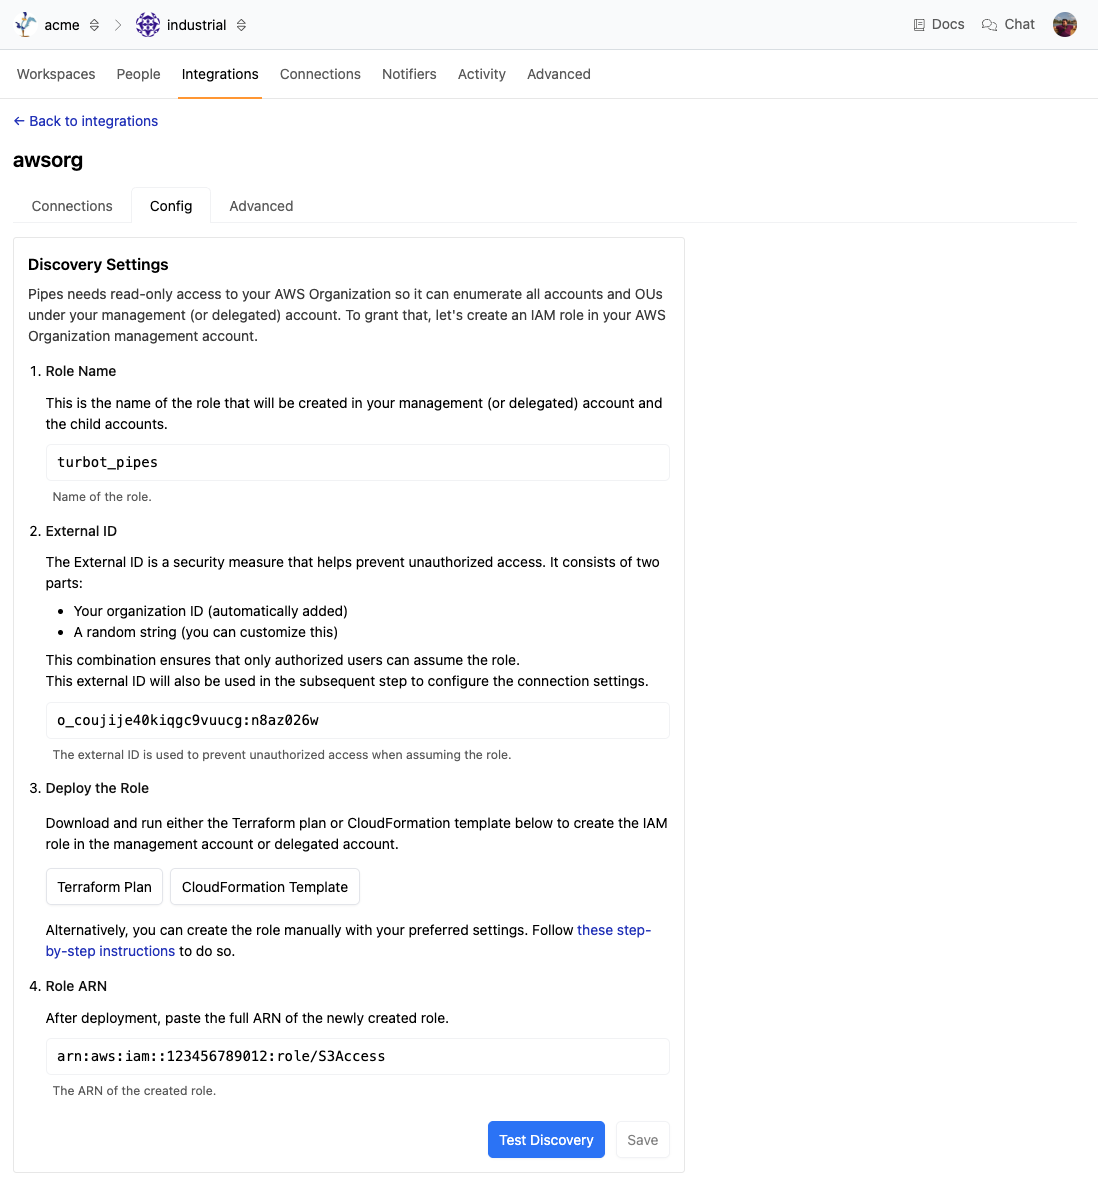Image resolution: width=1098 pixels, height=1184 pixels.
Task: Expand the acme organization switcher
Action: tap(95, 25)
